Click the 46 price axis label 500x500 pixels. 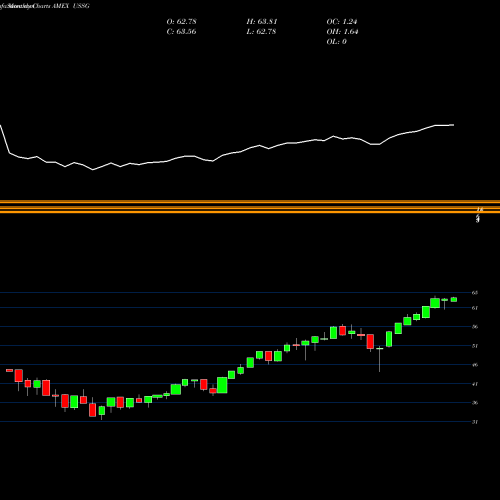pos(475,365)
